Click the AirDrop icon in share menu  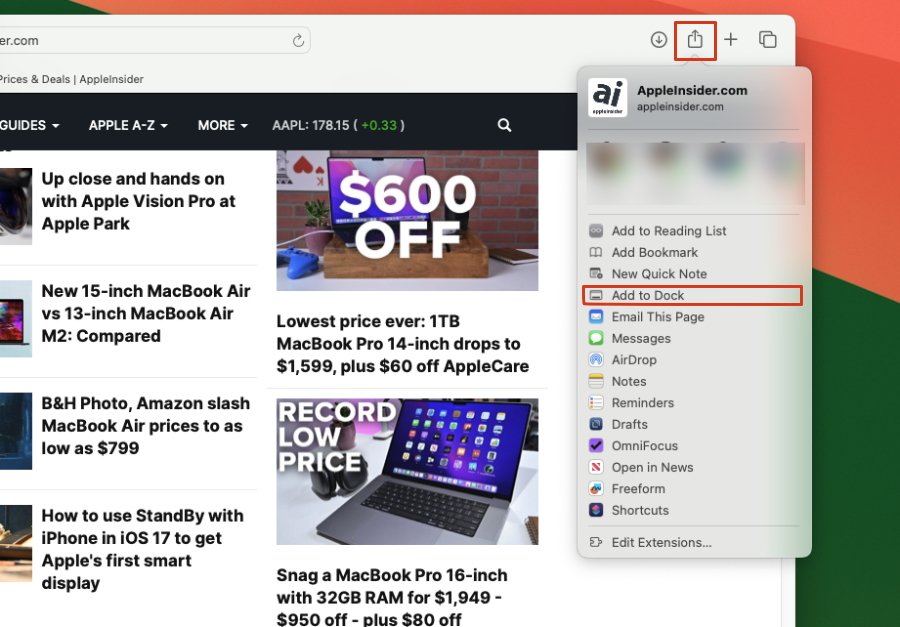point(596,360)
